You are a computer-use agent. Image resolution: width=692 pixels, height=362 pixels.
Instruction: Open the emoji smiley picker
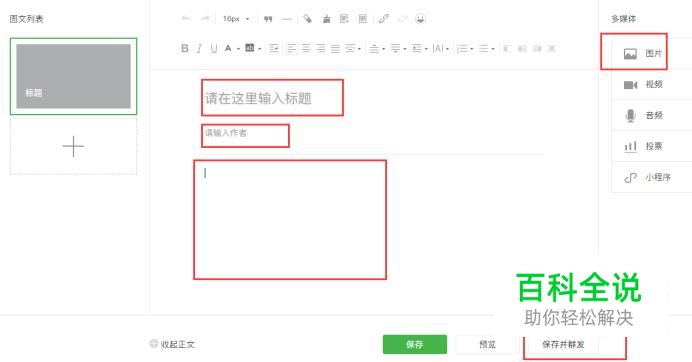(421, 19)
